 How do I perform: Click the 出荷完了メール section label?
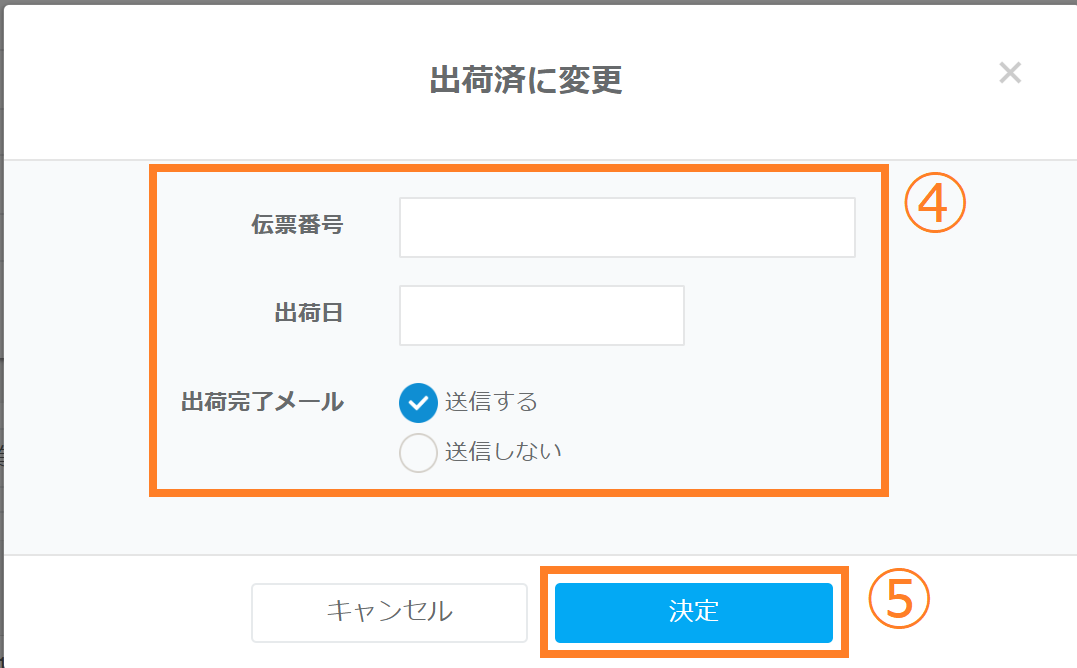[262, 402]
